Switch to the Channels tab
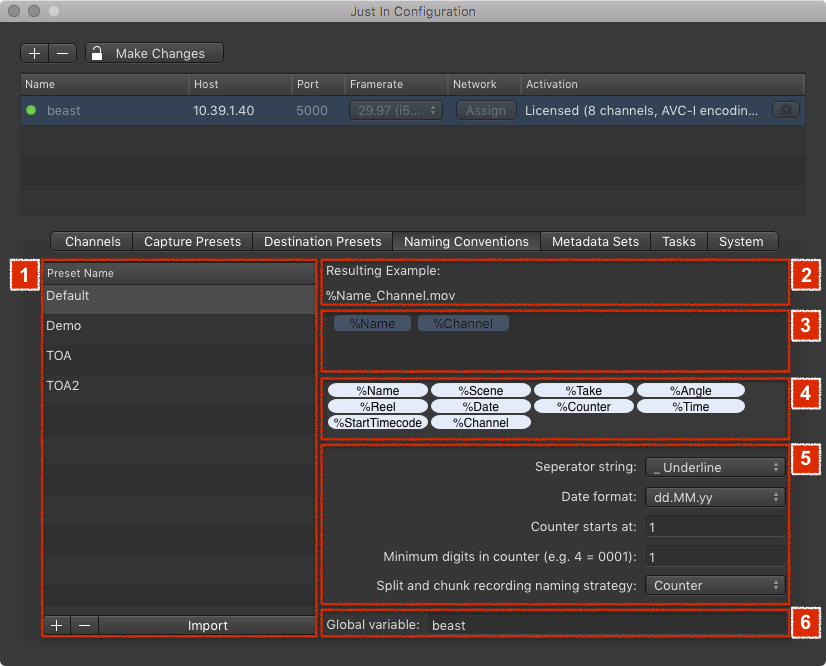Image resolution: width=826 pixels, height=666 pixels. click(92, 241)
